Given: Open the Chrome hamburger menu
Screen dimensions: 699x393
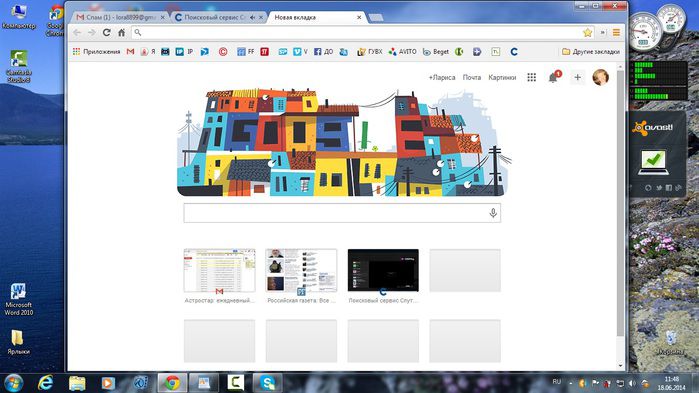Looking at the screenshot, I should coord(616,33).
